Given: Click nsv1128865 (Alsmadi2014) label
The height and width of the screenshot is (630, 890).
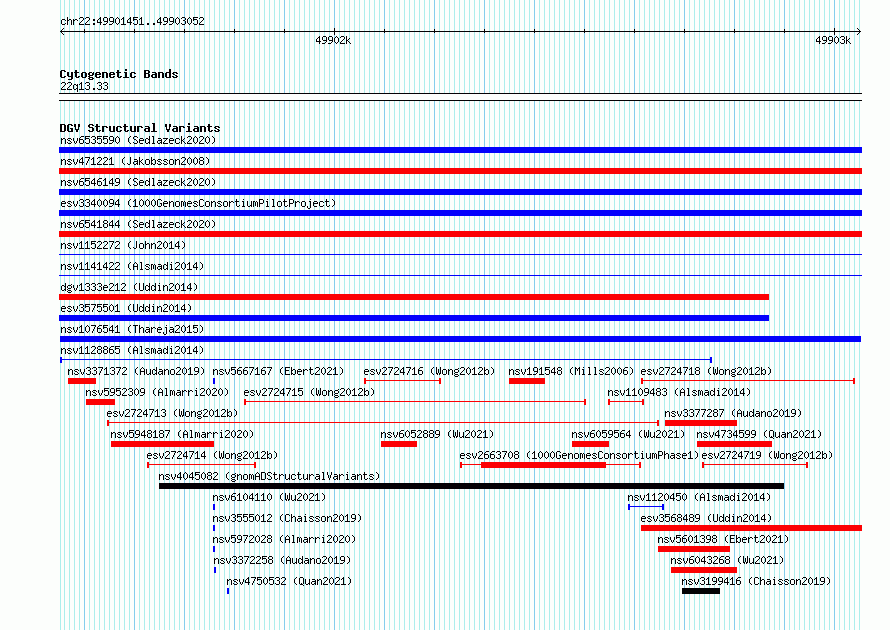Looking at the screenshot, I should tap(132, 350).
